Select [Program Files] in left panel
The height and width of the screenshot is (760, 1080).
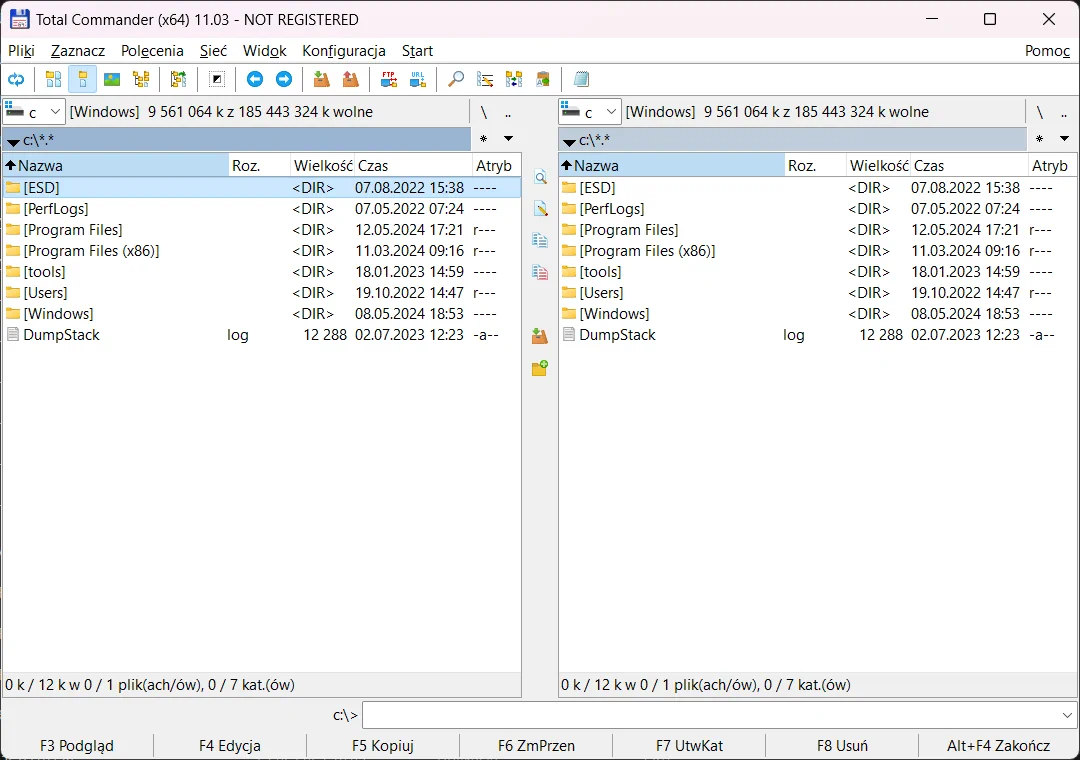point(262,229)
